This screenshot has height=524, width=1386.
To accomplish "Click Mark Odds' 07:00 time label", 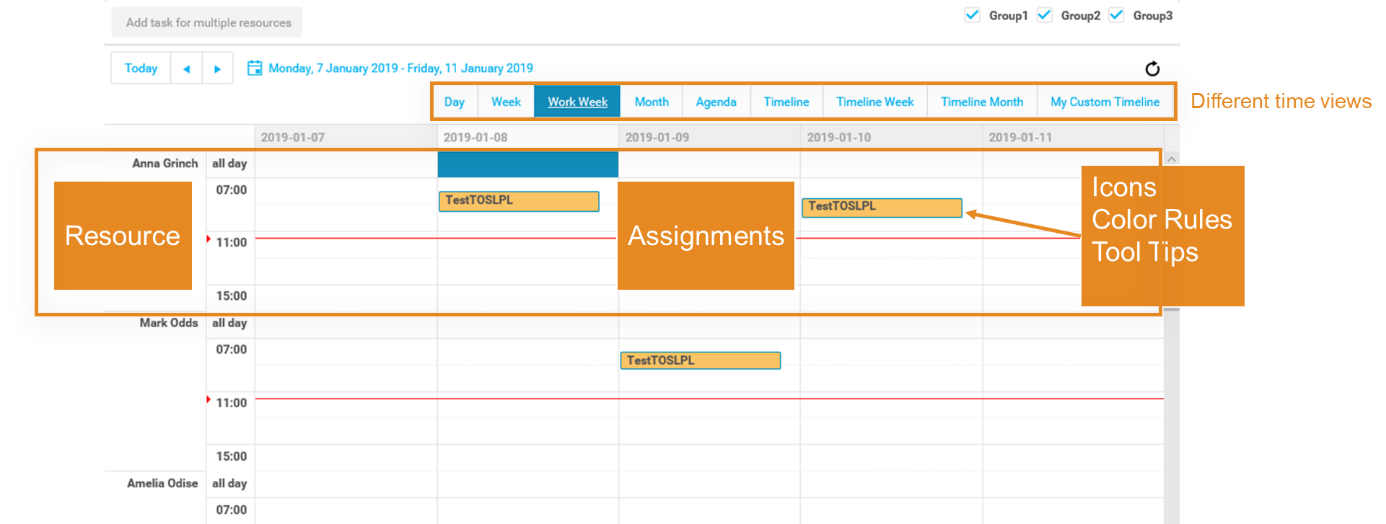I will (x=231, y=349).
